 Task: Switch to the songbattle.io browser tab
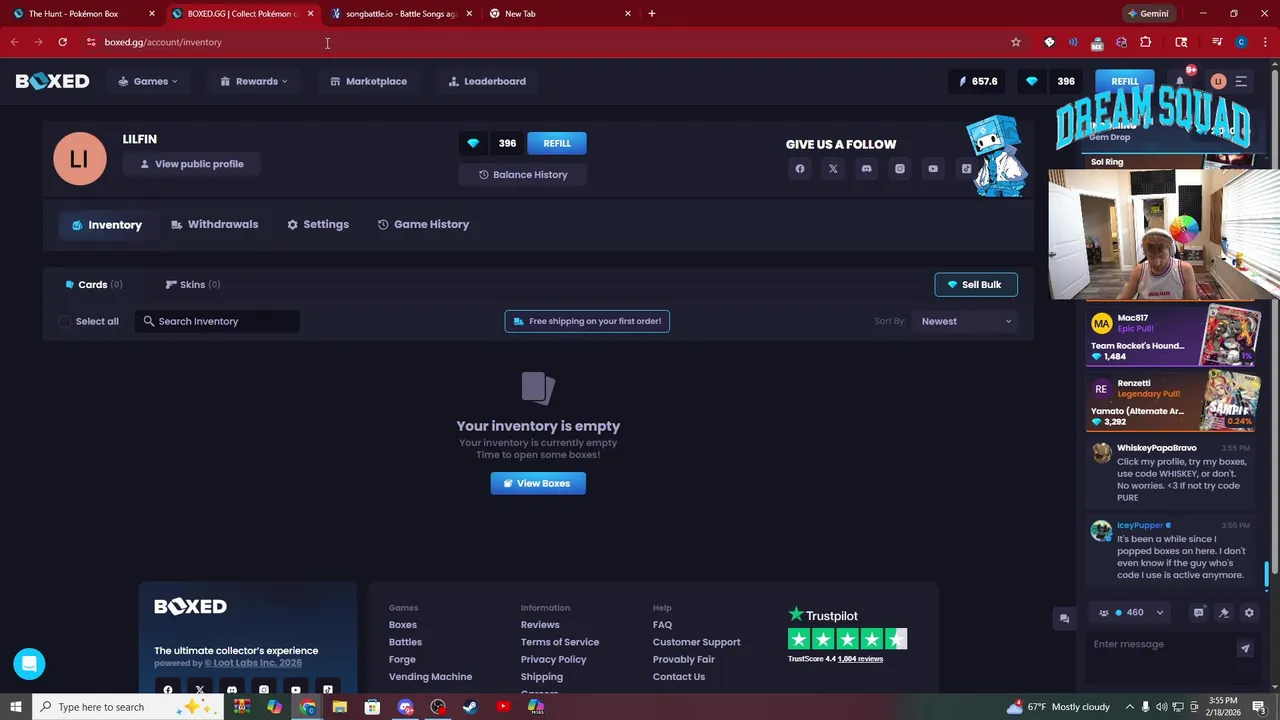pyautogui.click(x=401, y=14)
